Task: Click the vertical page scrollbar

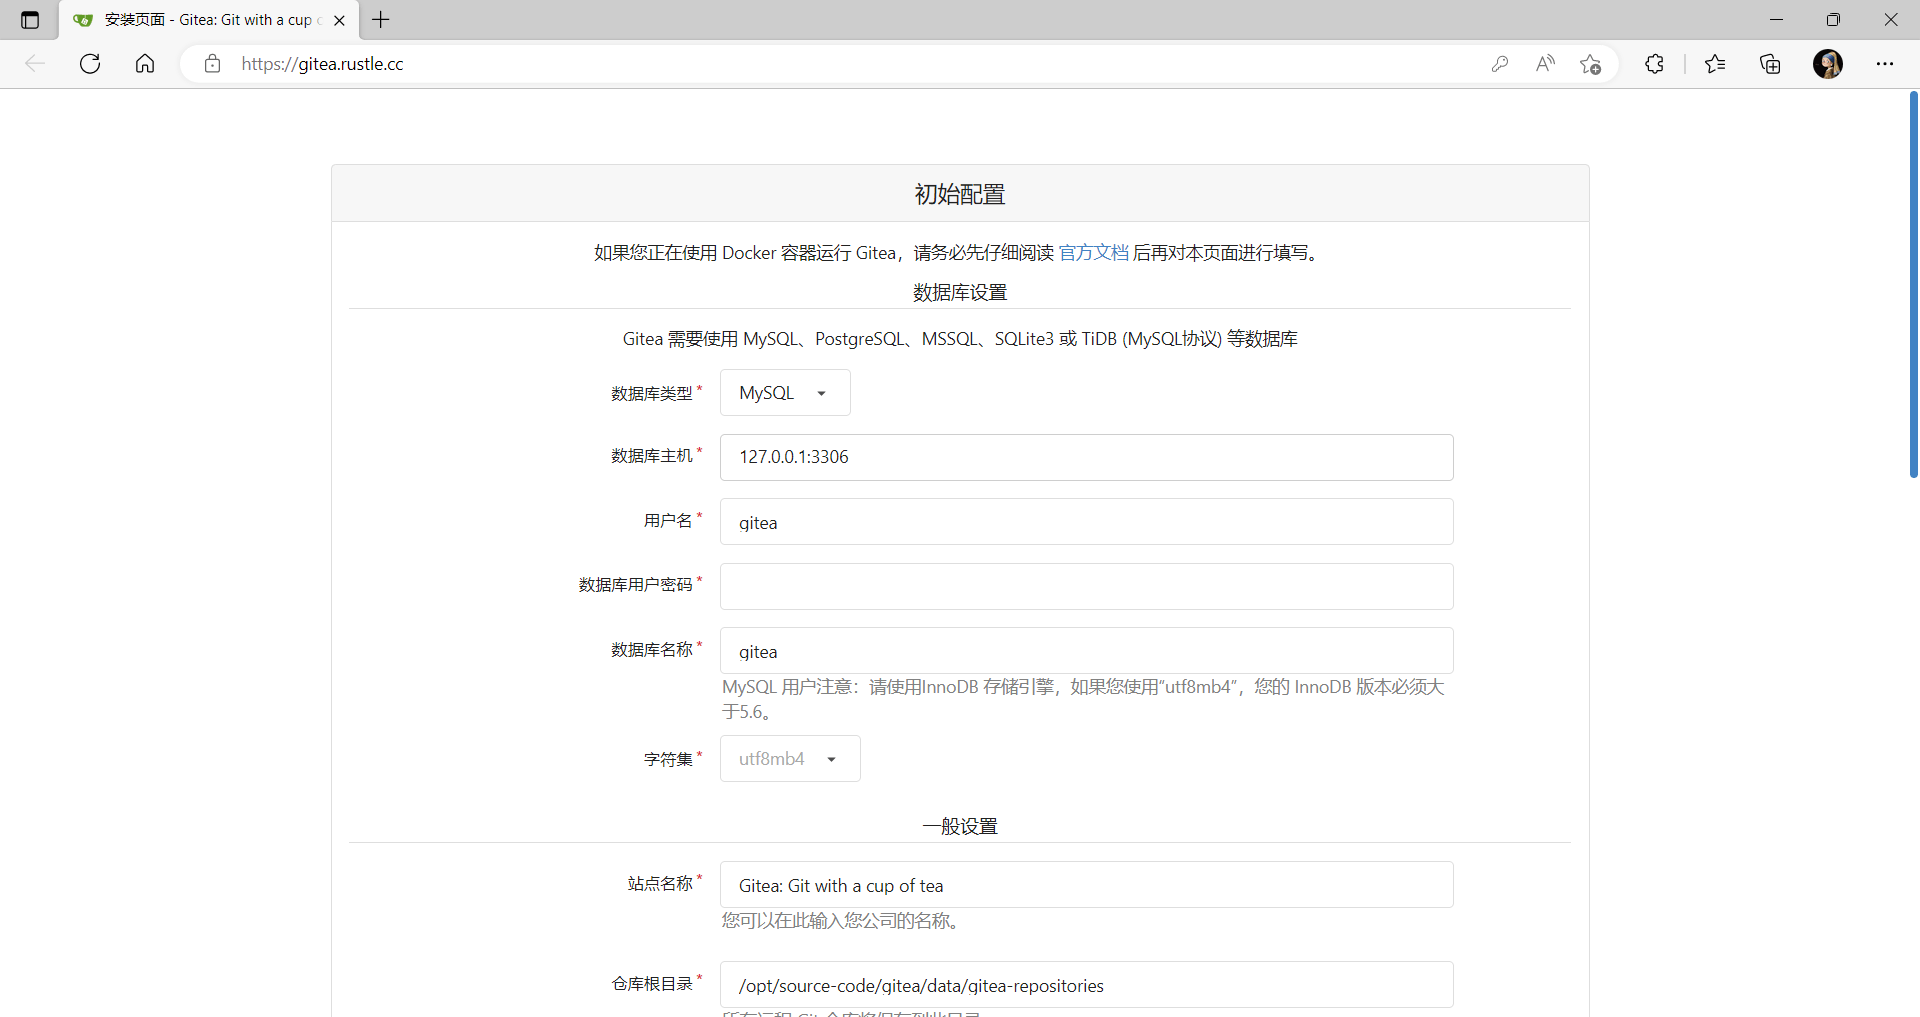Action: (1912, 285)
